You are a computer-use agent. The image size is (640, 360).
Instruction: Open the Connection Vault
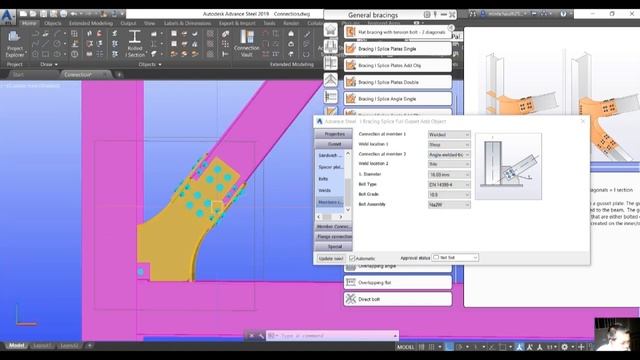247,44
